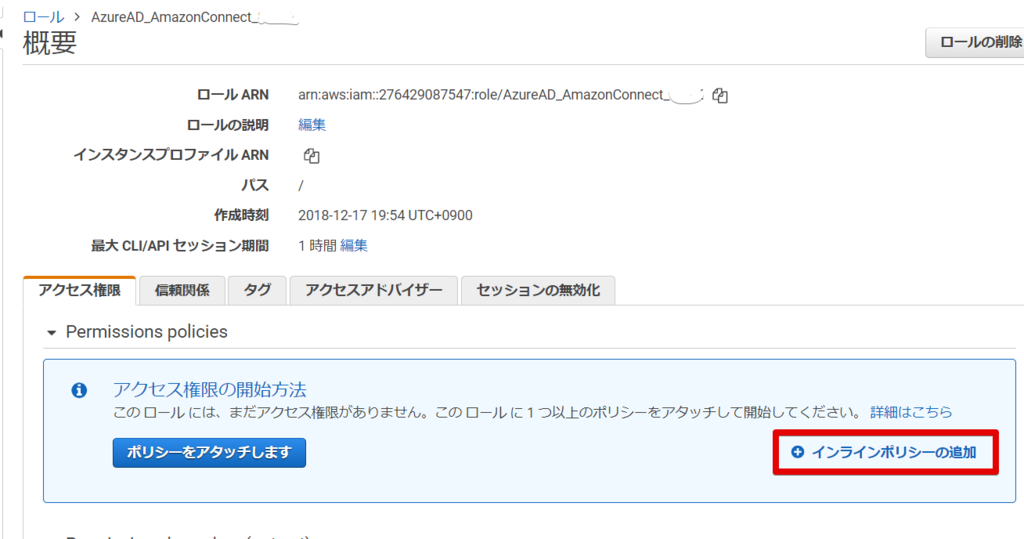Edit the max CLI/API session duration
This screenshot has width=1024, height=539.
(x=354, y=246)
